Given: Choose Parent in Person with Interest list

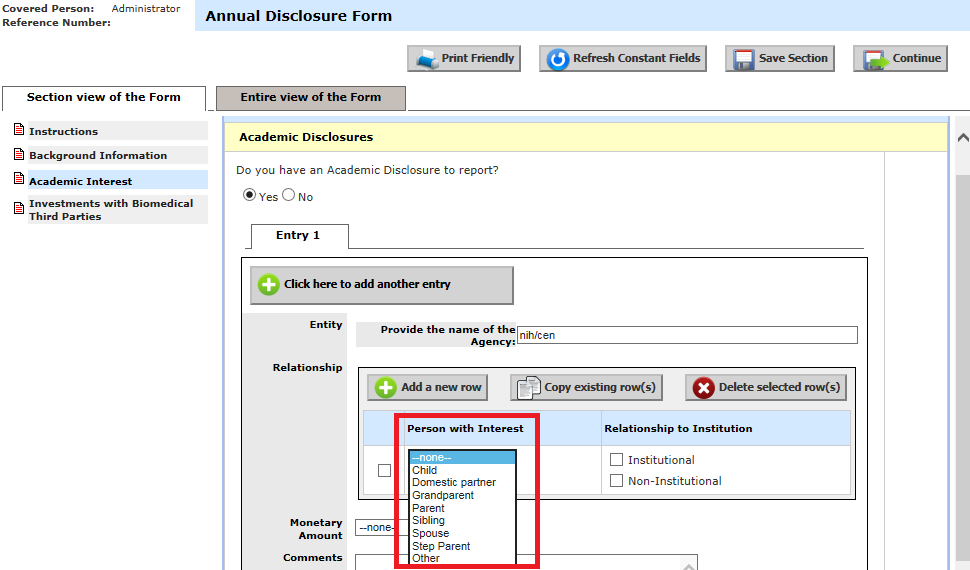Looking at the screenshot, I should (462, 508).
